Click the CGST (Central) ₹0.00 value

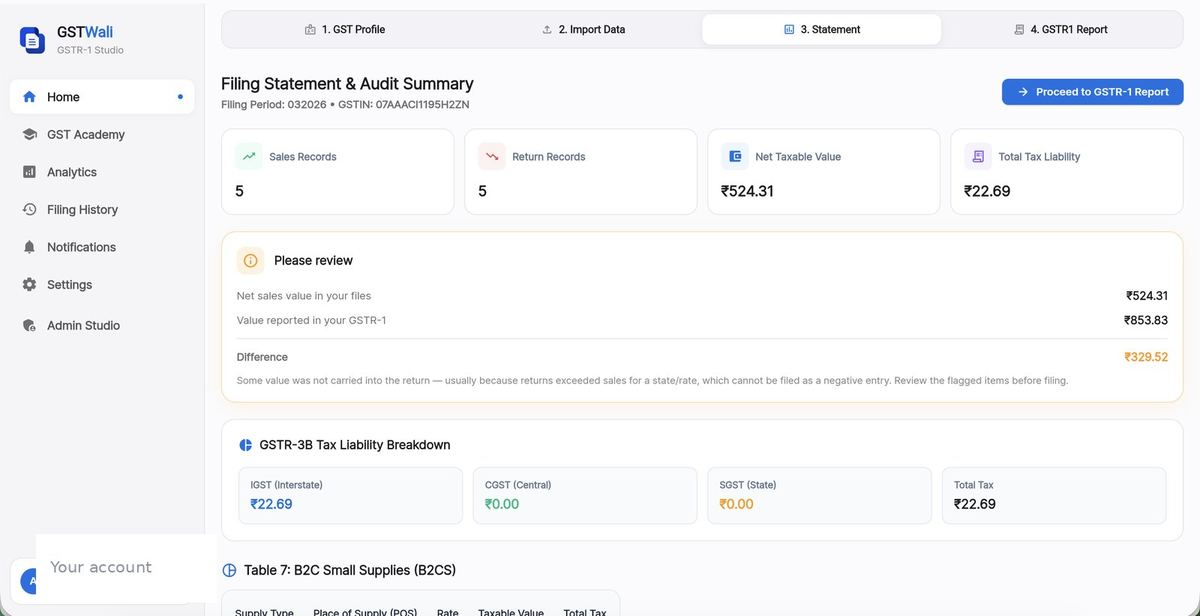click(502, 504)
